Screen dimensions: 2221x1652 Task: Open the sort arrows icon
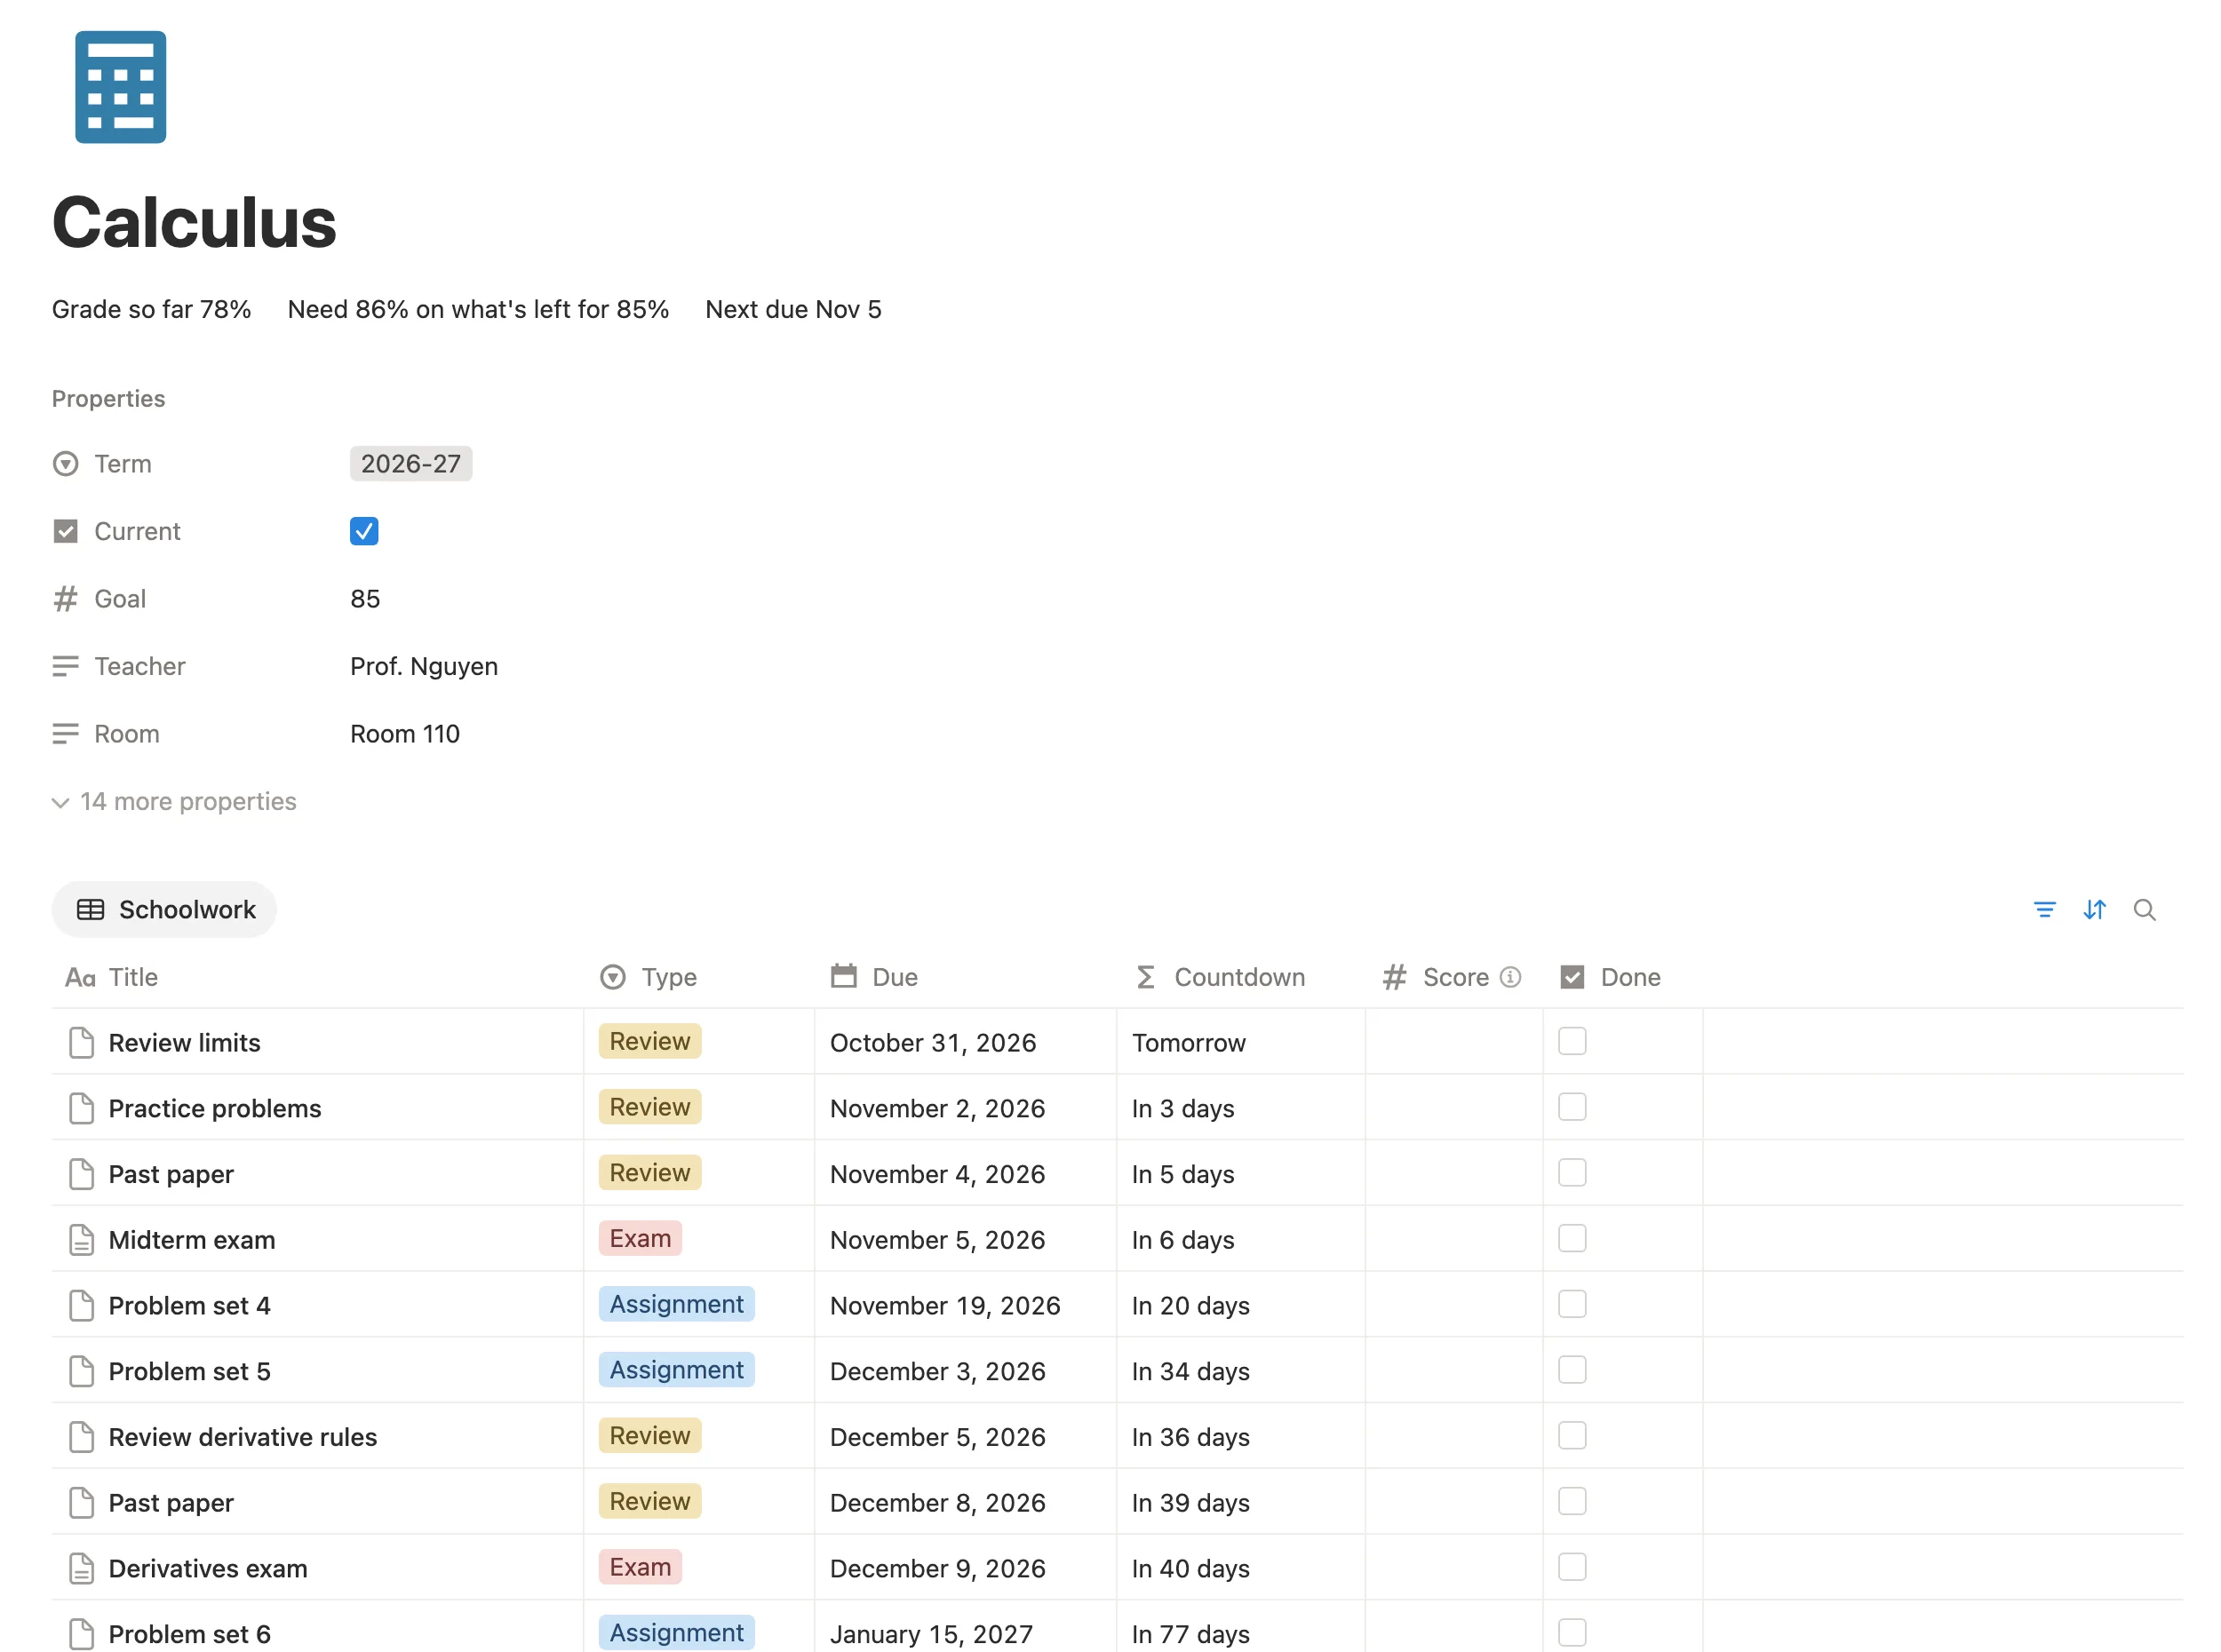click(2094, 910)
